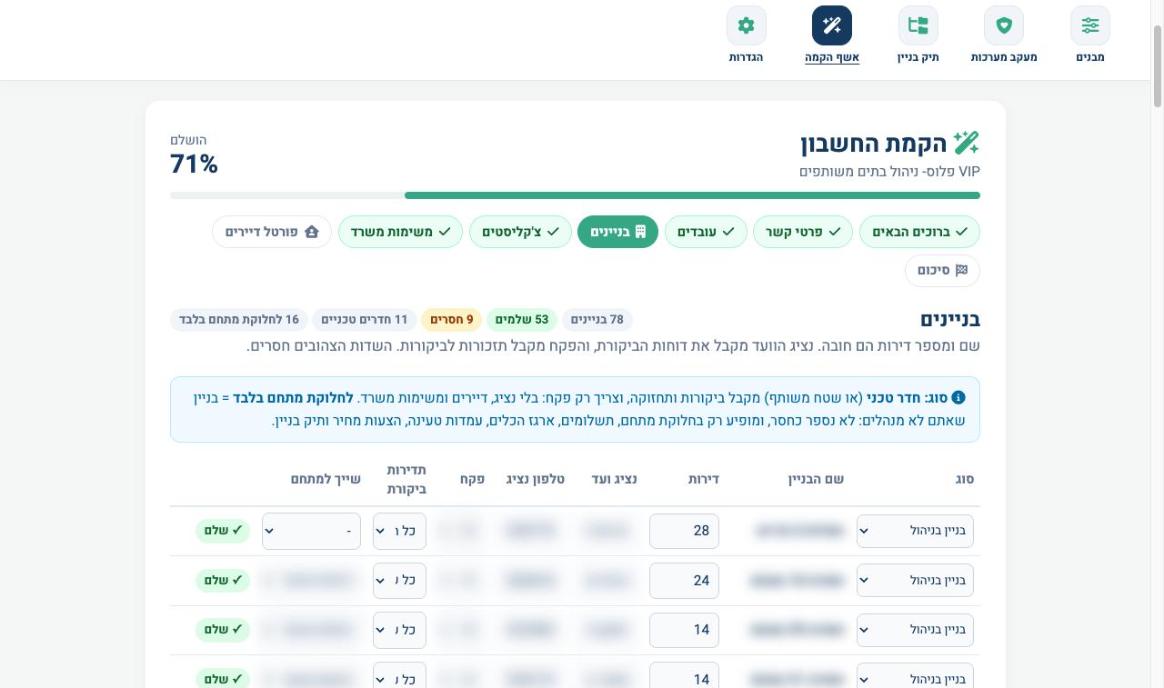The width and height of the screenshot is (1164, 688).
Task: Filter by 78 בניינים badge
Action: tap(597, 319)
